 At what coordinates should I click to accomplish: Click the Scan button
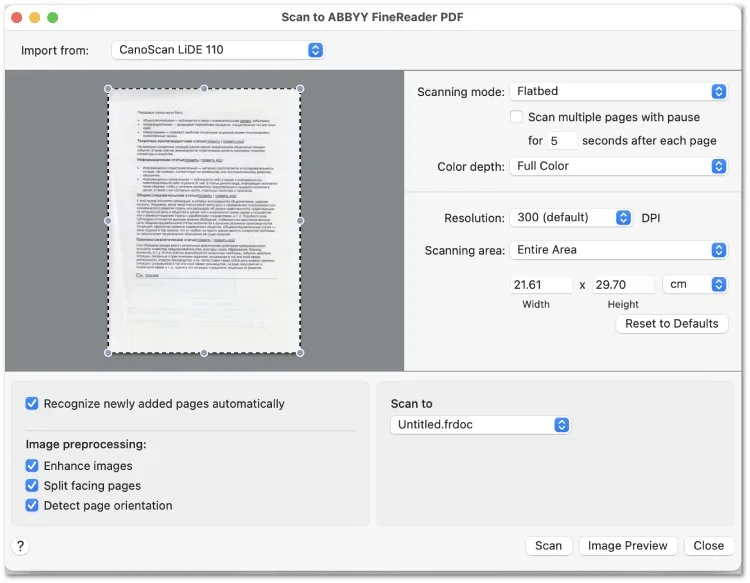[x=548, y=546]
